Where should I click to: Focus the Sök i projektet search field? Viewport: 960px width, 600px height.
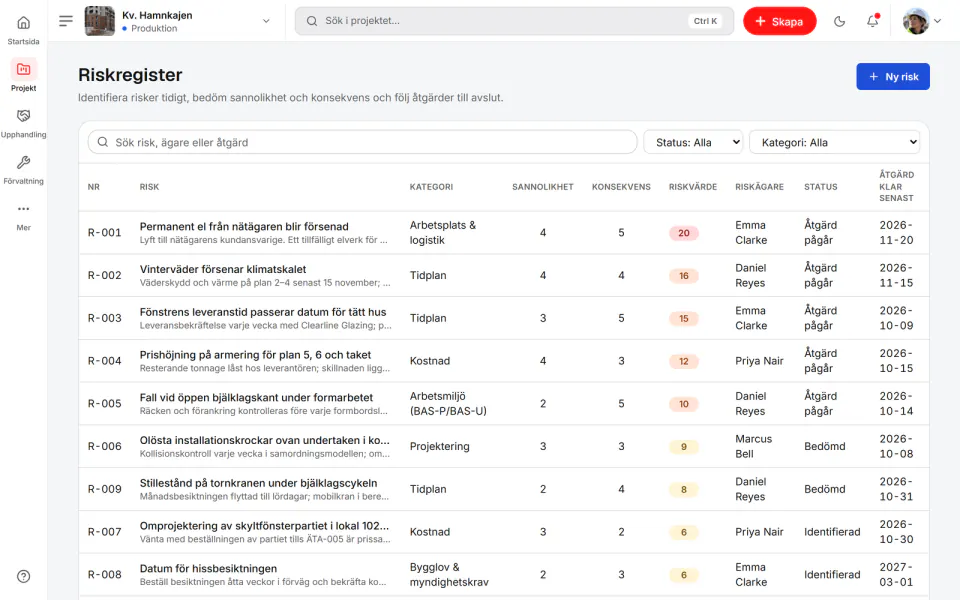coord(514,21)
